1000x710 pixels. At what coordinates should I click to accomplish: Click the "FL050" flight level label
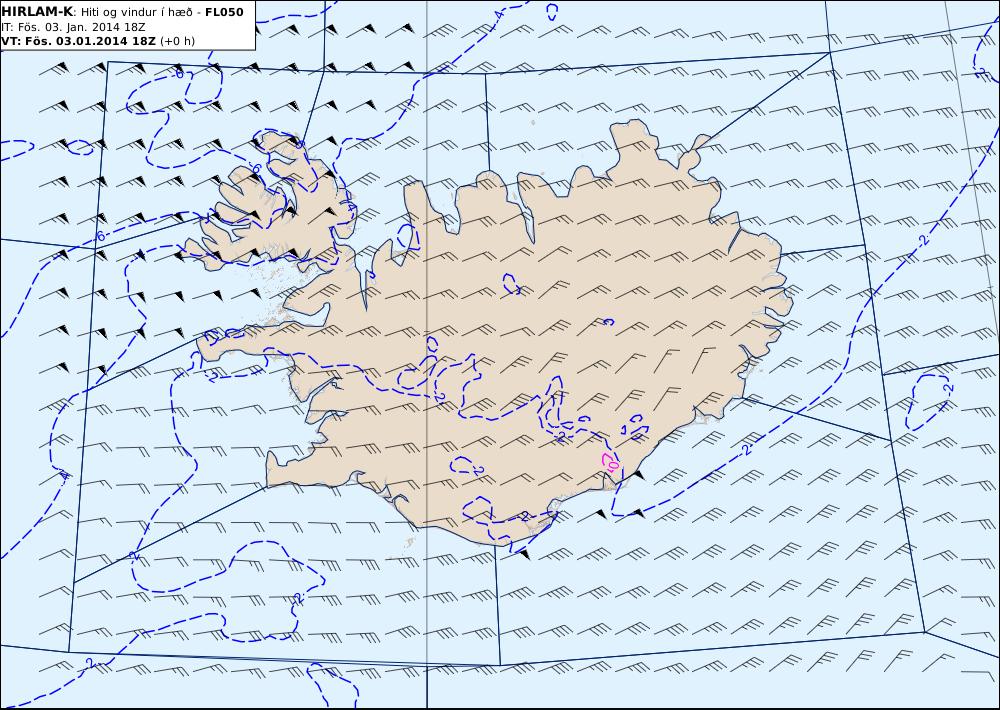[x=224, y=11]
